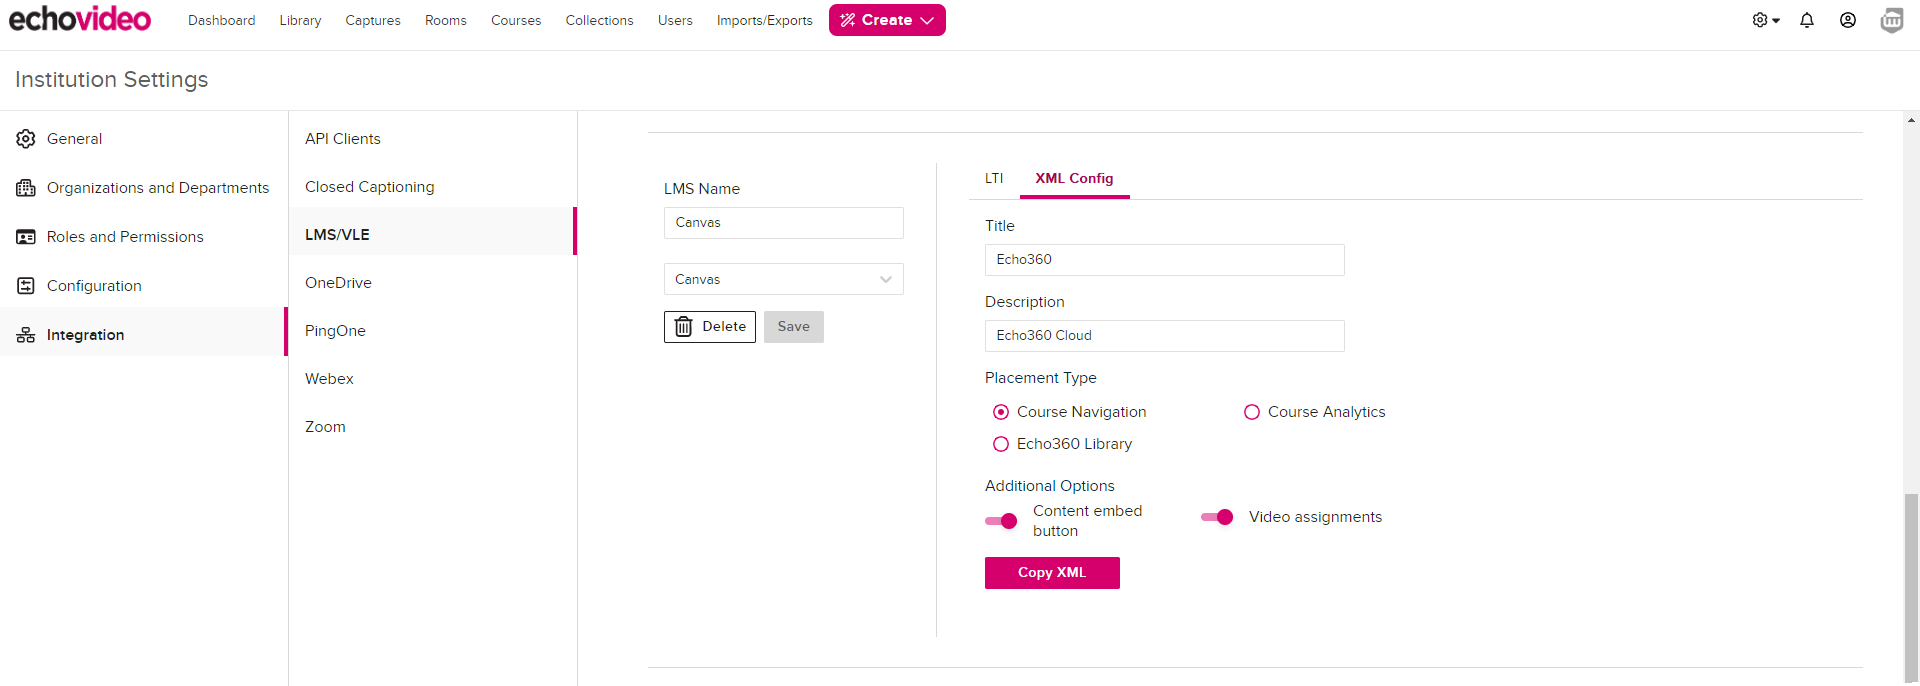Click the scrollbar up arrow
This screenshot has width=1920, height=686.
[x=1911, y=120]
